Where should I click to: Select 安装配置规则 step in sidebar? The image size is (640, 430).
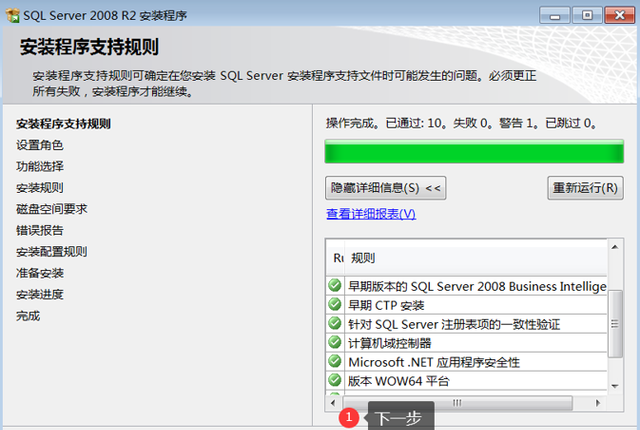51,252
